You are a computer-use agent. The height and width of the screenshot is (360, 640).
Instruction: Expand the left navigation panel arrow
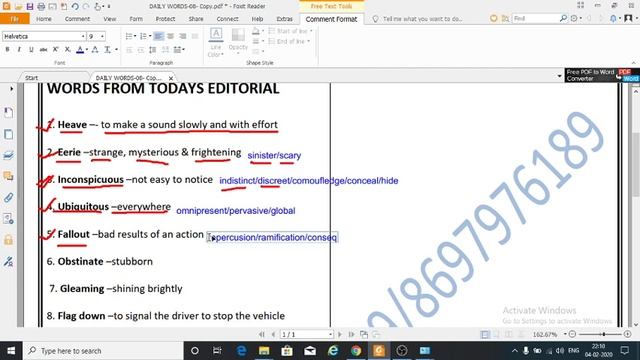pos(11,89)
